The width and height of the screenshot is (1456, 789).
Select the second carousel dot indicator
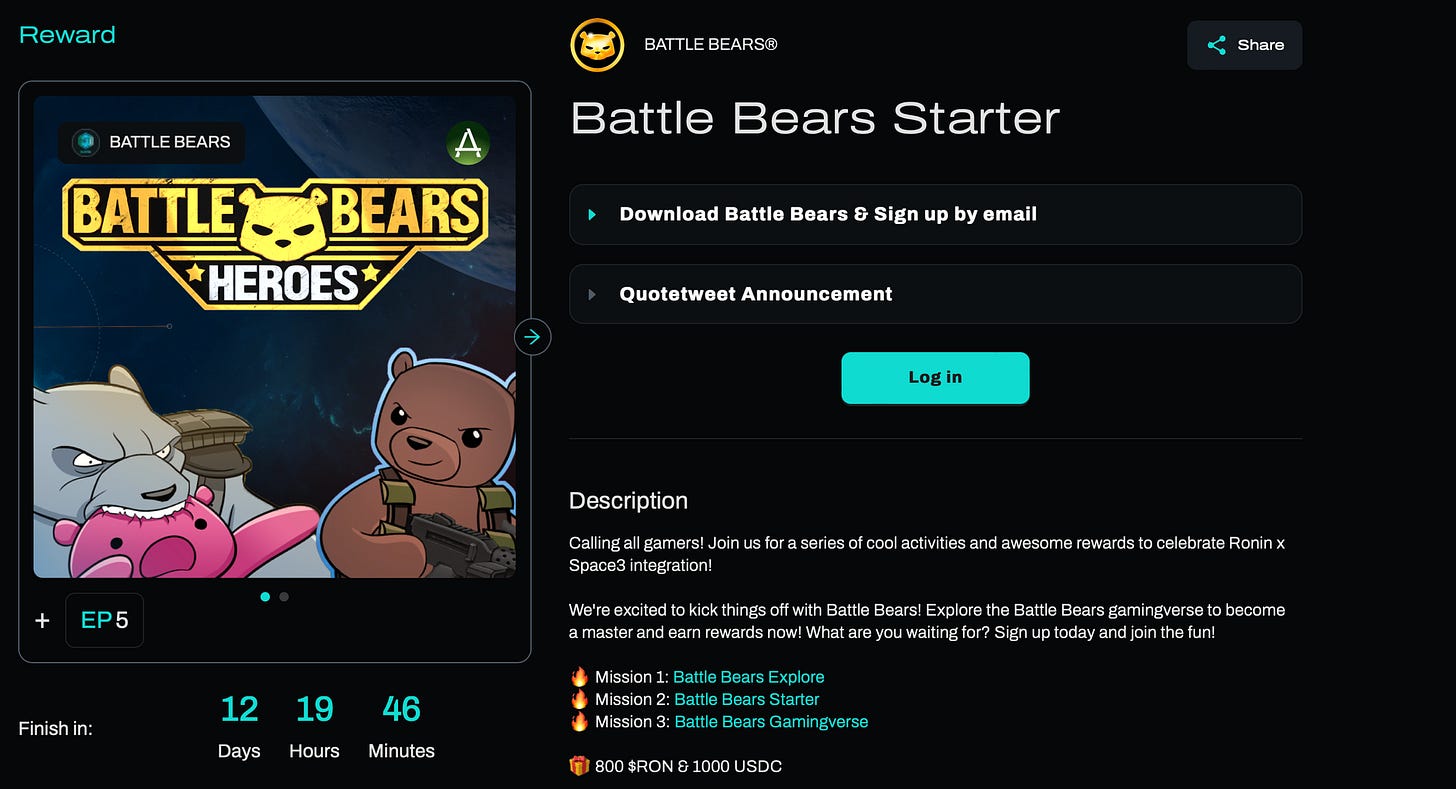point(284,596)
